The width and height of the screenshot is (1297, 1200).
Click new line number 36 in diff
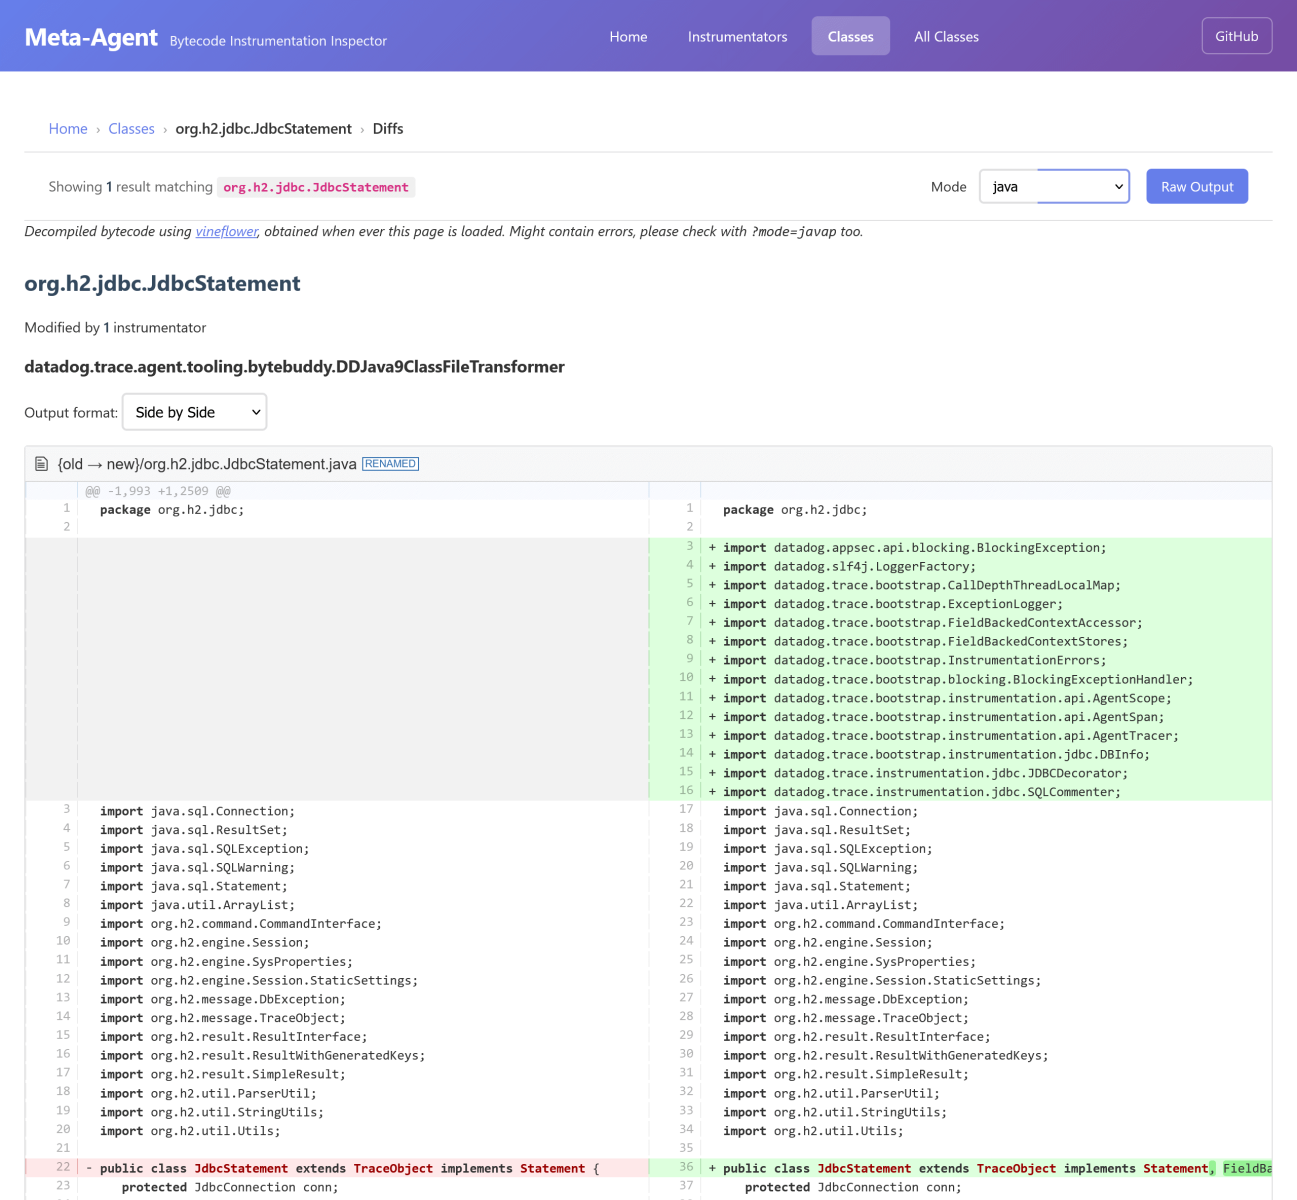686,1167
